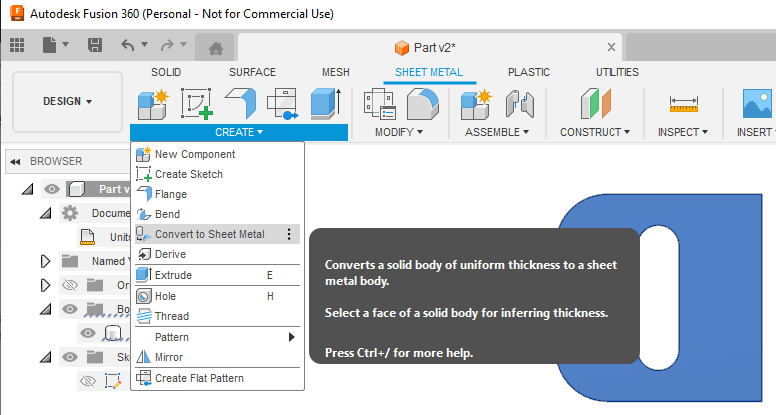Click the Construct plane icon

pos(596,103)
